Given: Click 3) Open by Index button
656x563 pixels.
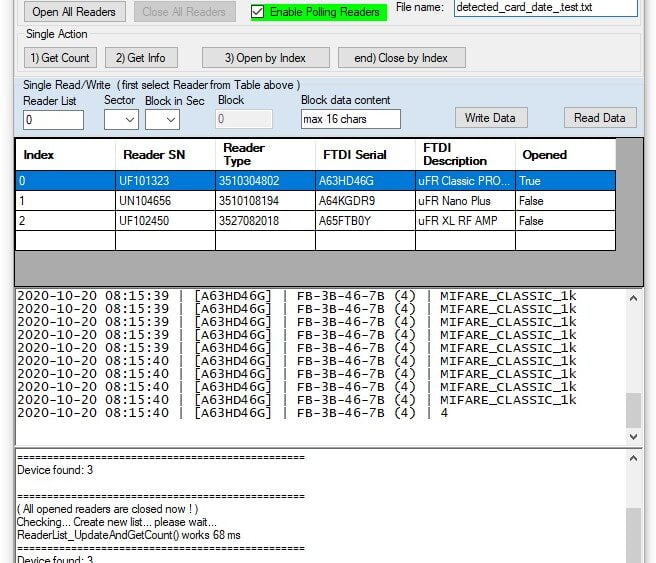Looking at the screenshot, I should click(265, 57).
